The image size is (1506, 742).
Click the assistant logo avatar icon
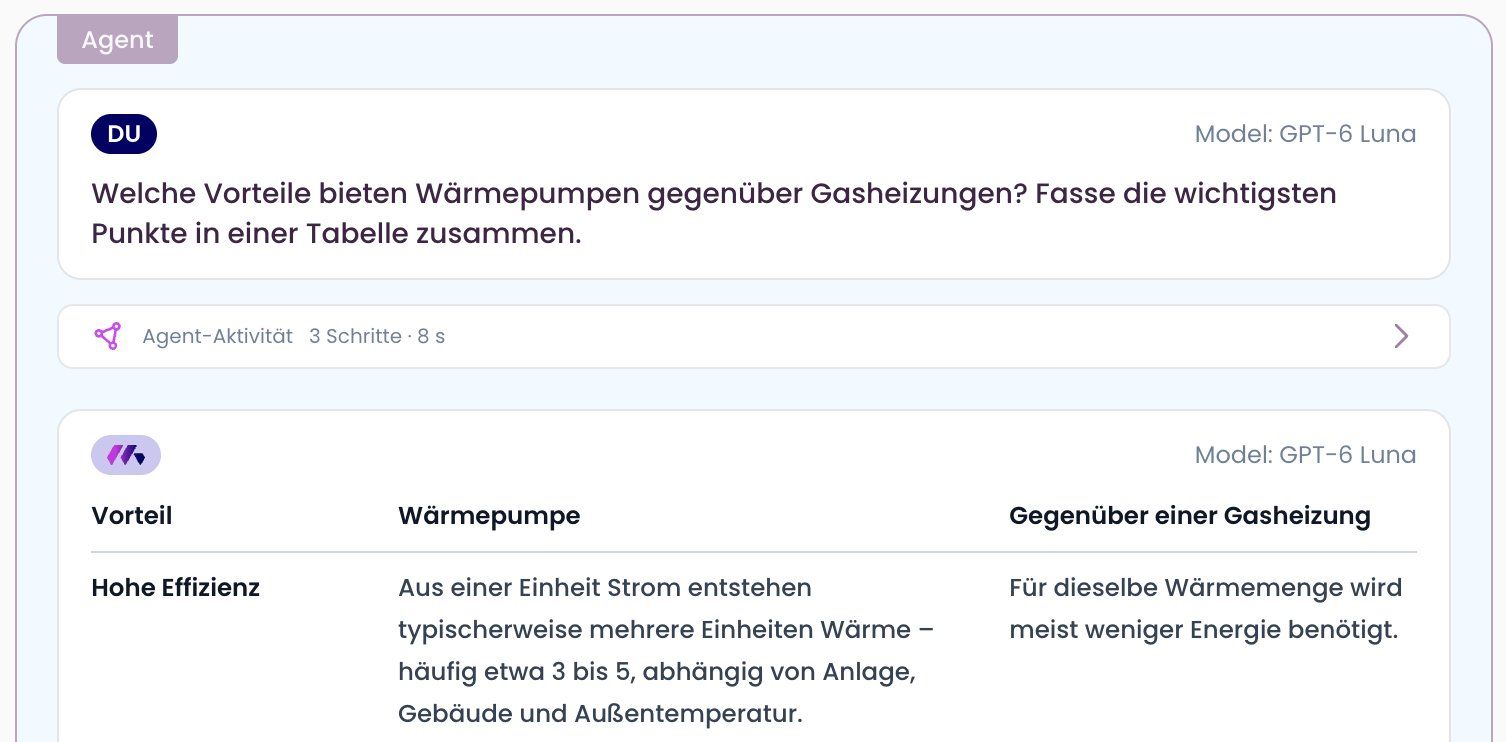pos(126,455)
